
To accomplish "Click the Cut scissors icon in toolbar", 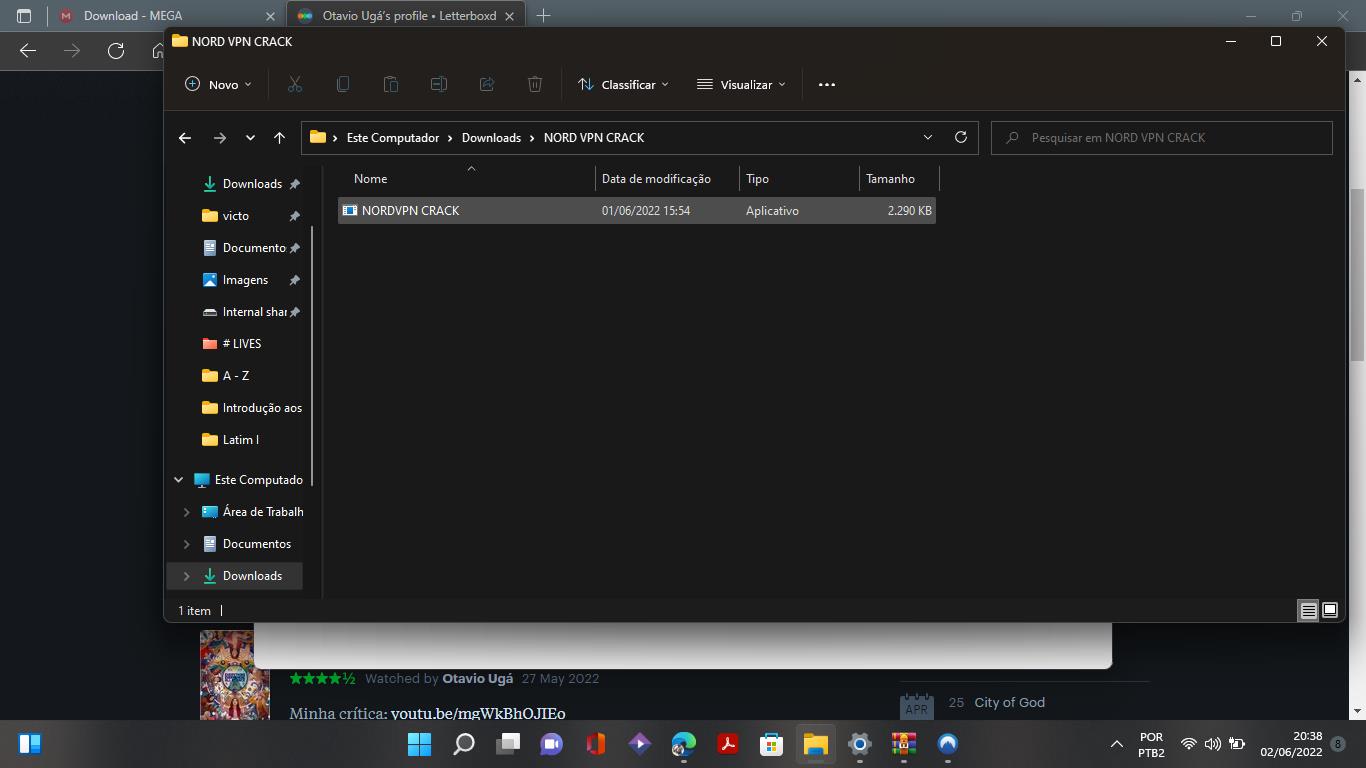I will click(x=294, y=85).
